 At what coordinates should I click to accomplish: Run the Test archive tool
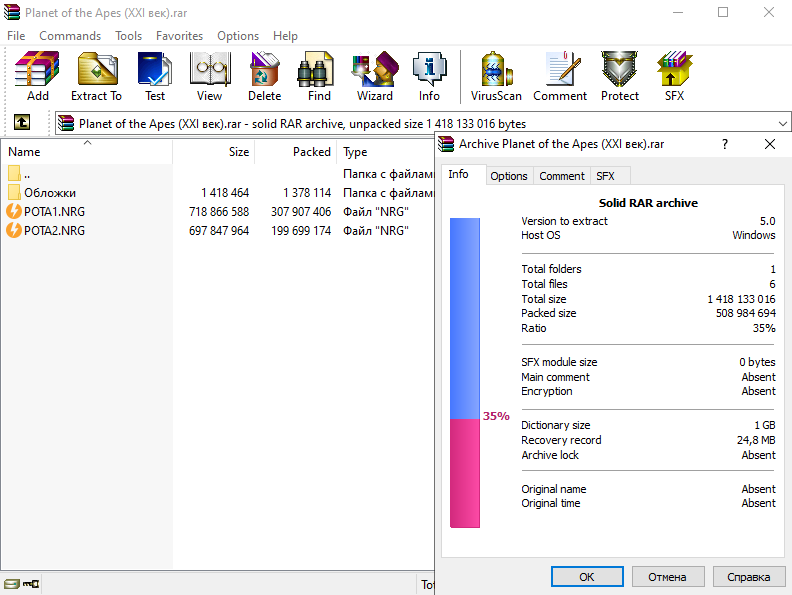(x=155, y=76)
